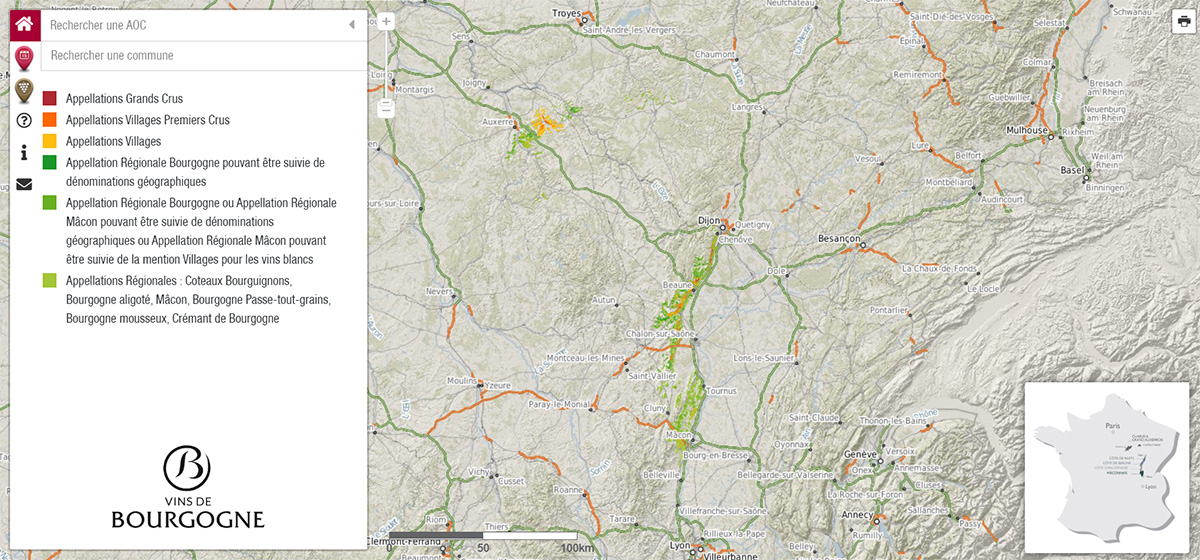Click the home icon in the sidebar
1200x560 pixels.
pos(24,24)
